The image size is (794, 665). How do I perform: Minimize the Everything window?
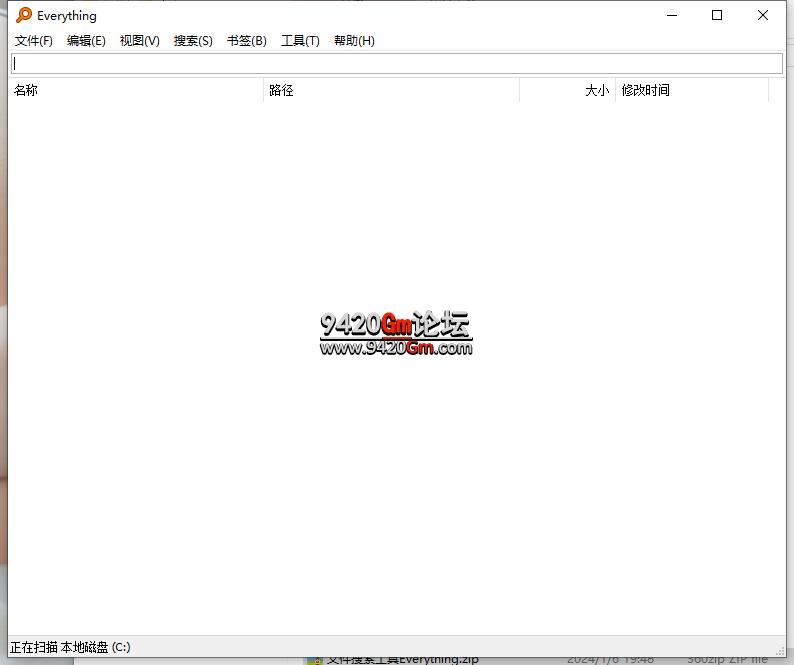(672, 15)
